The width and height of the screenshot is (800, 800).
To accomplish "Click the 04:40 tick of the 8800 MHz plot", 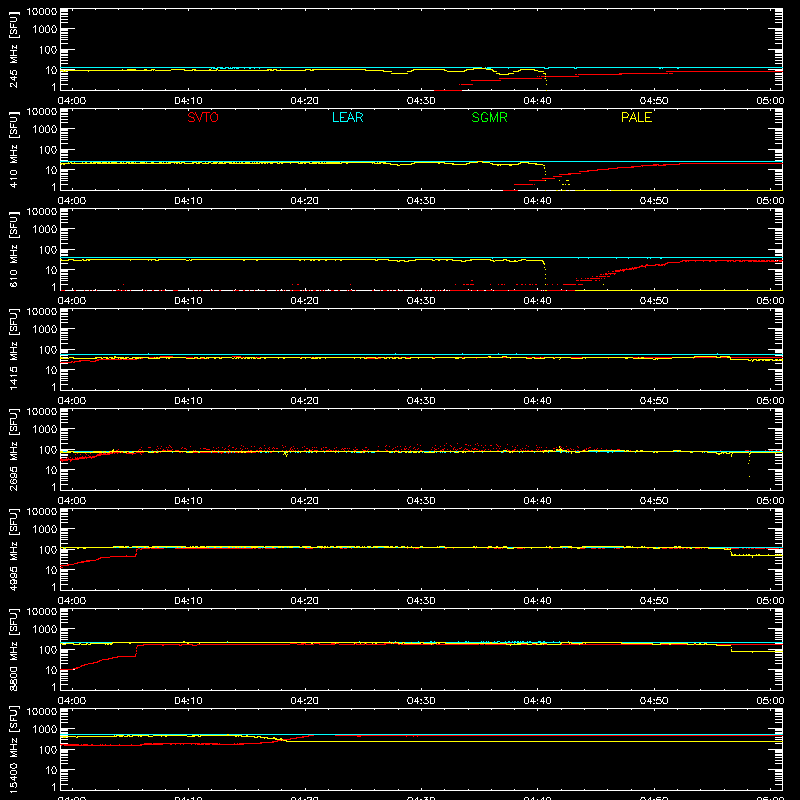I will [537, 701].
